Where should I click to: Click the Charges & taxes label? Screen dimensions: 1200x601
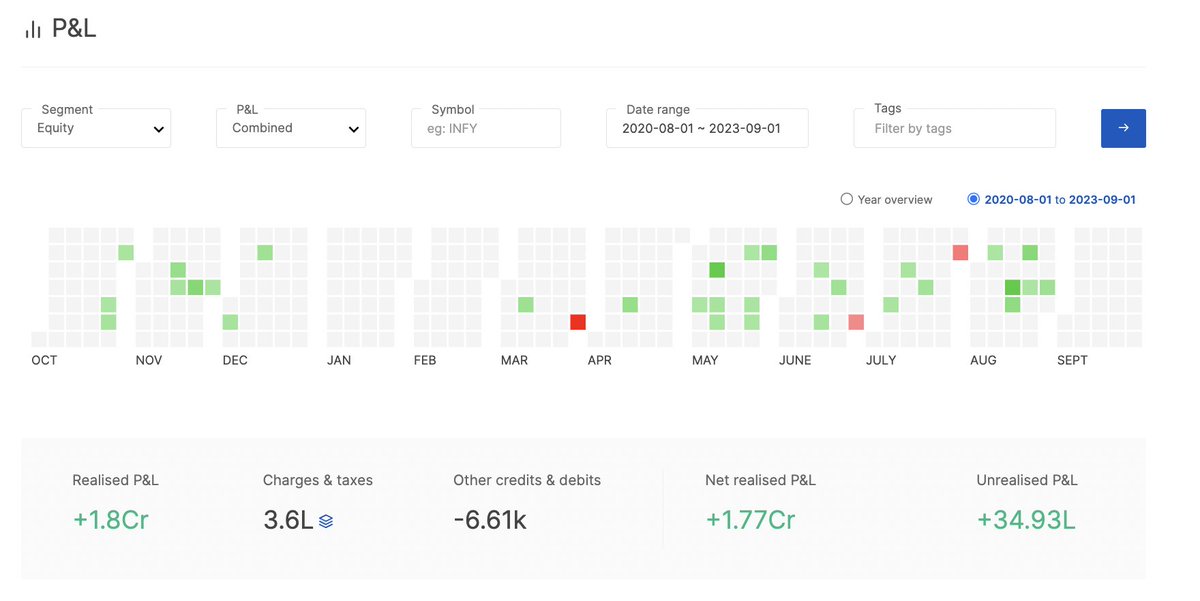[318, 480]
